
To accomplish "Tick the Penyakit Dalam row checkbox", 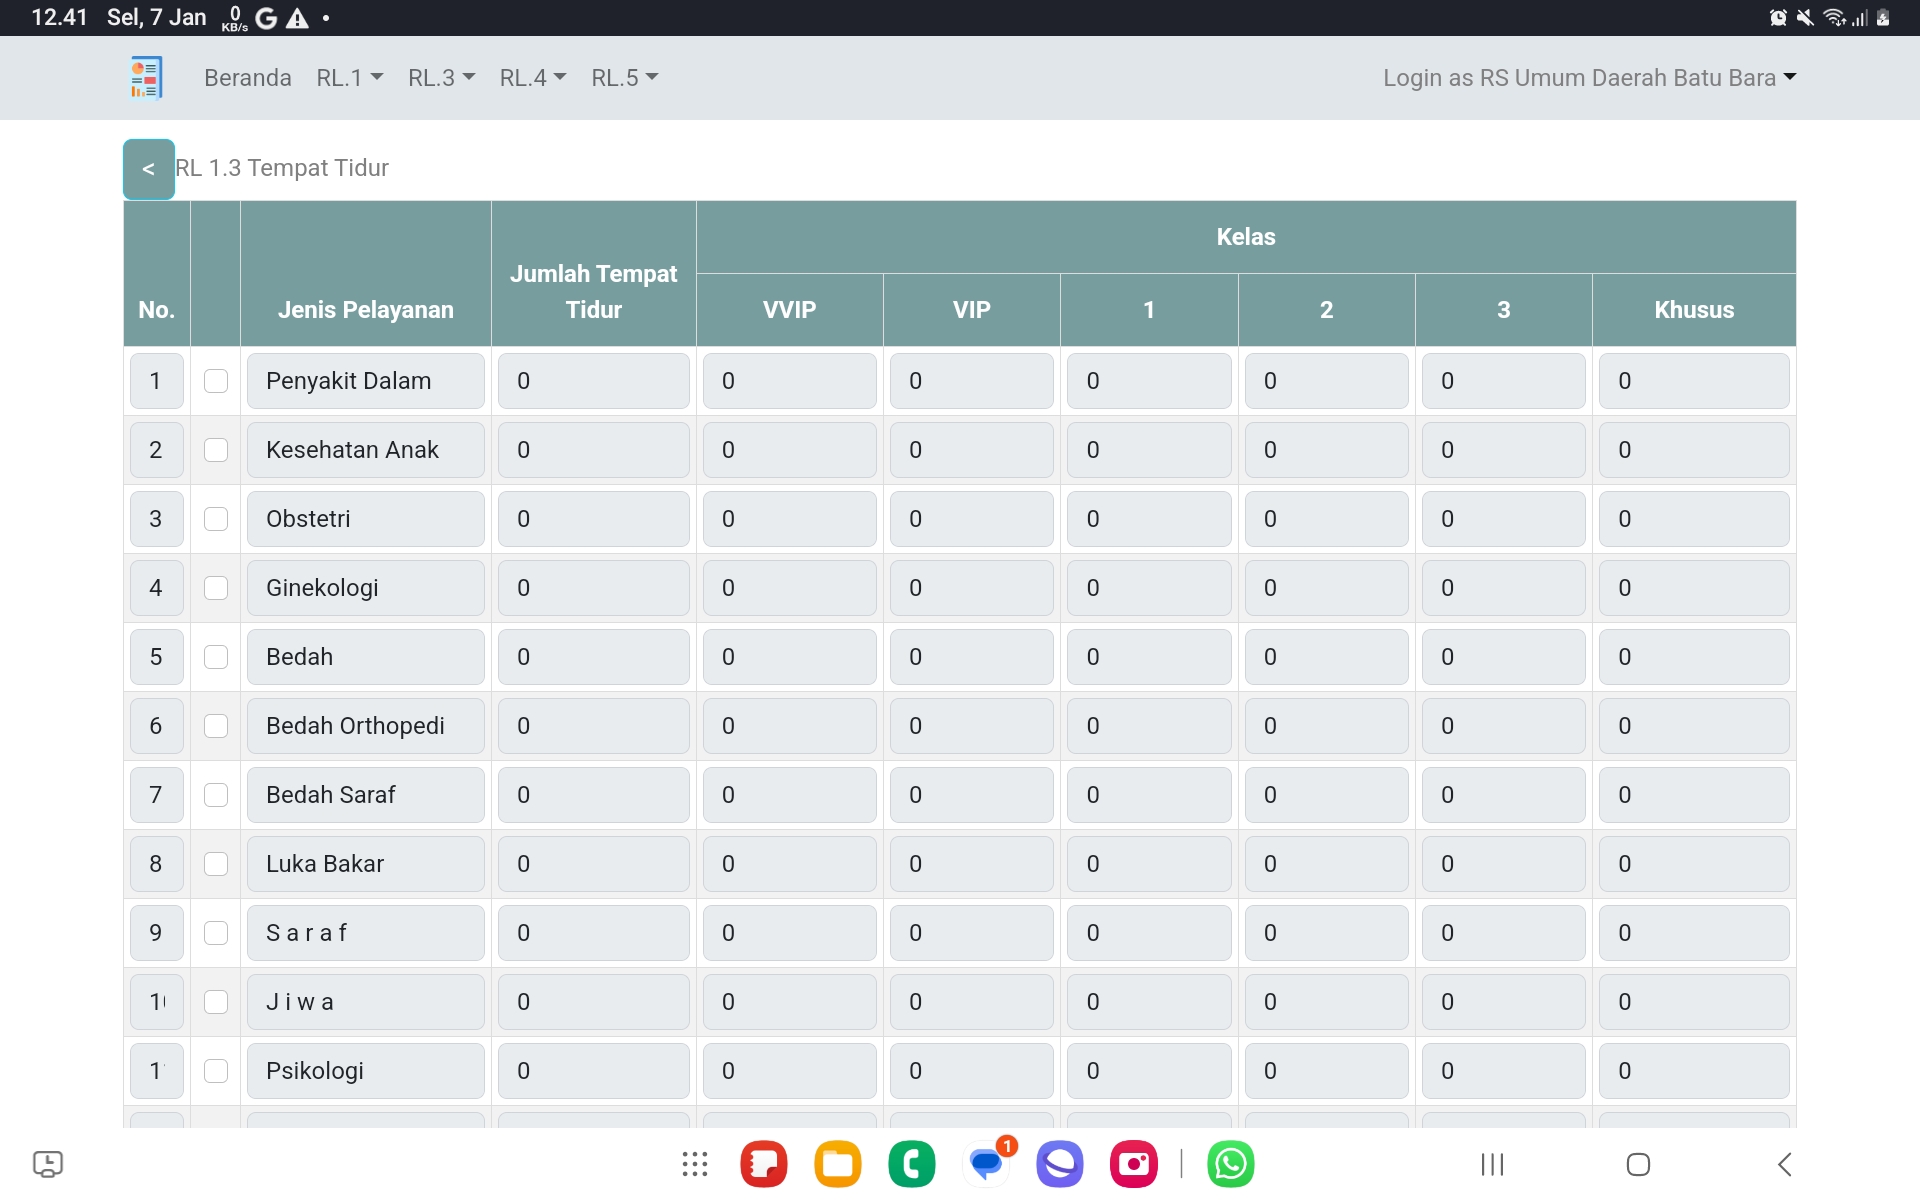I will pyautogui.click(x=216, y=381).
